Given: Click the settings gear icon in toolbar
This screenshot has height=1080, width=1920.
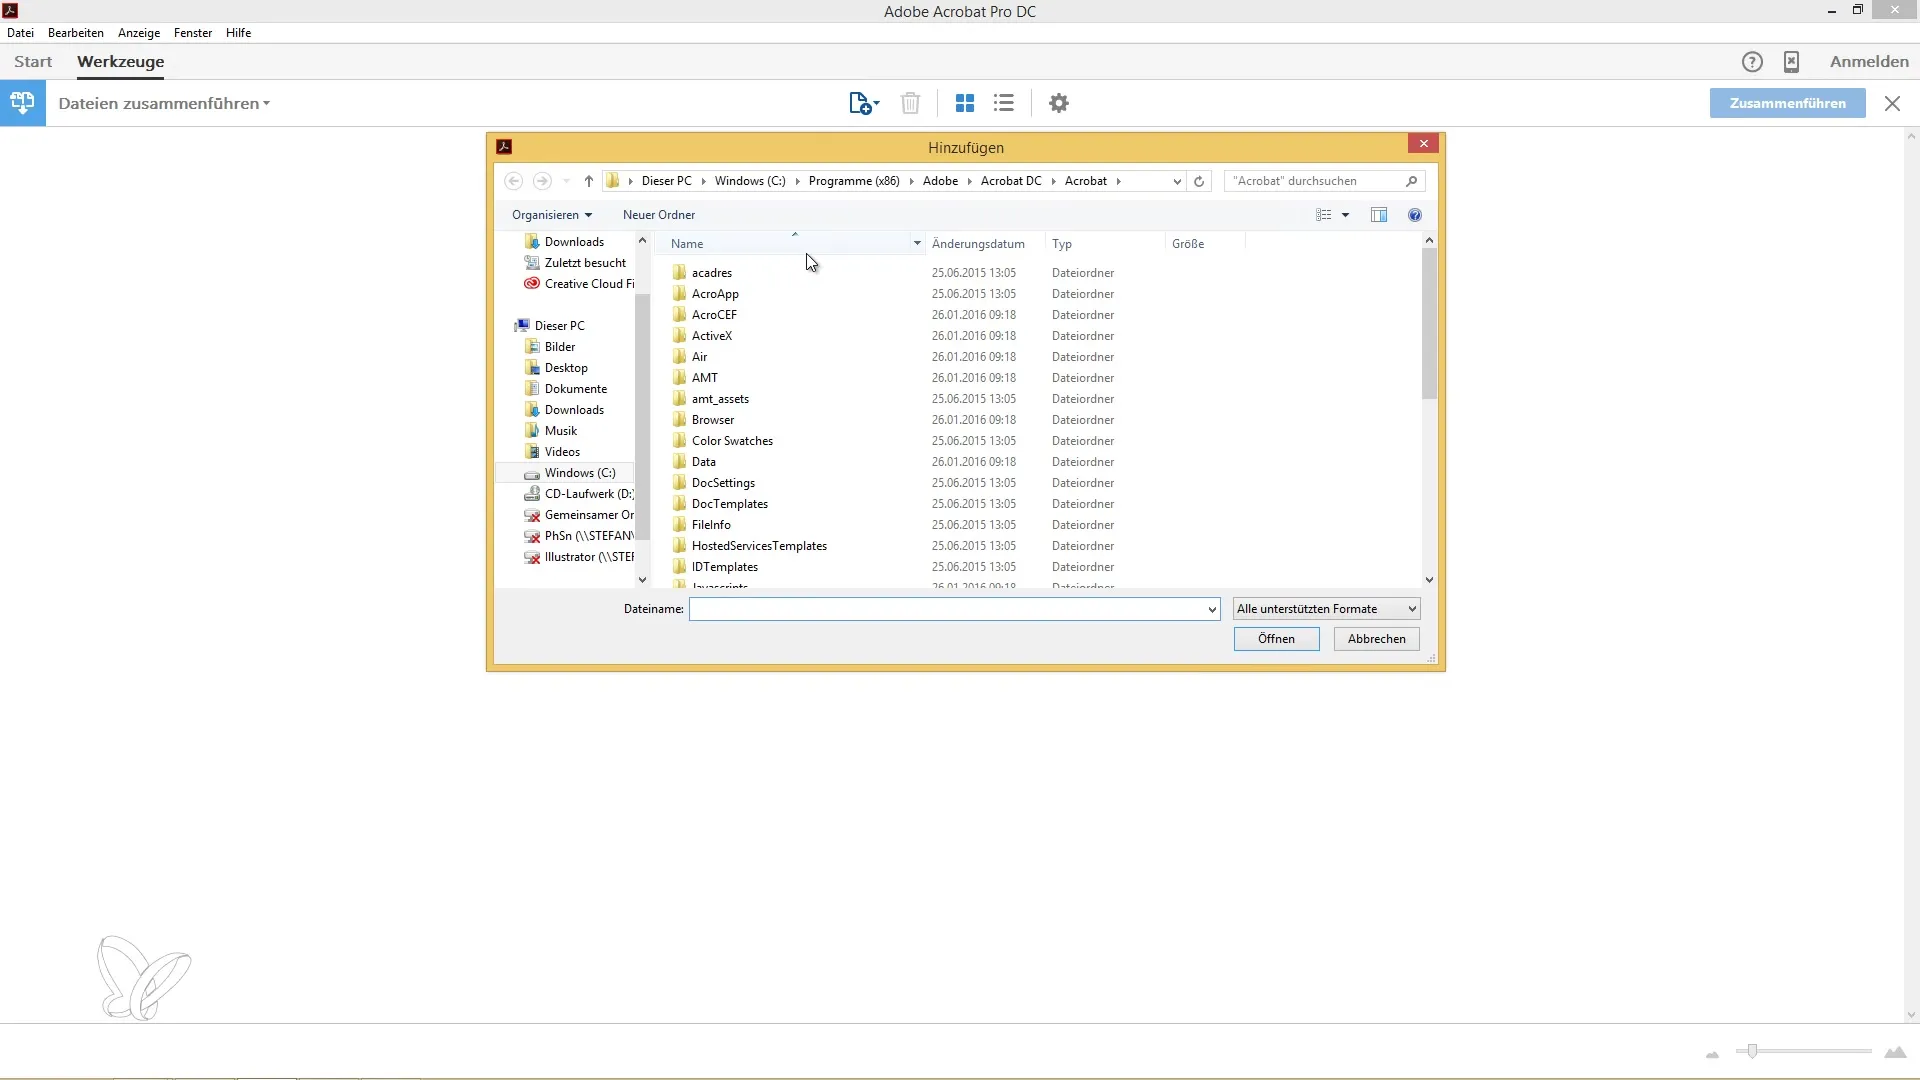Looking at the screenshot, I should click(1059, 103).
